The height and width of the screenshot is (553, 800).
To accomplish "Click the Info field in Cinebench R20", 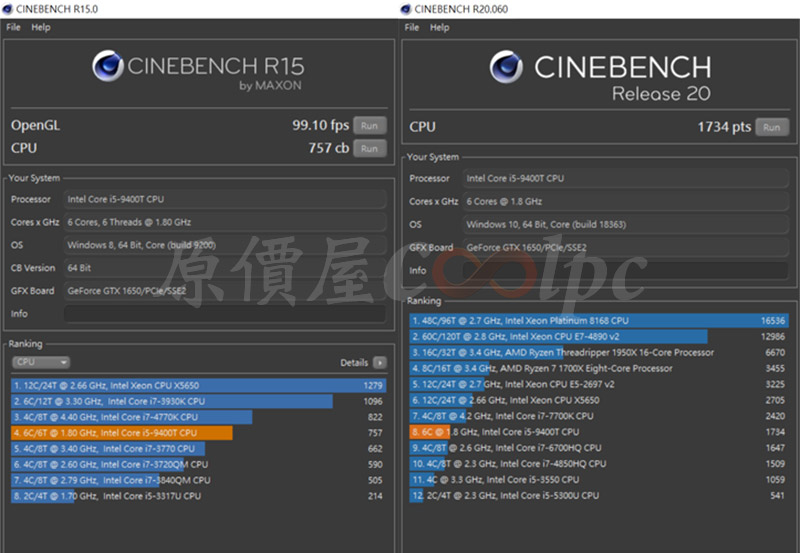I will click(x=626, y=270).
